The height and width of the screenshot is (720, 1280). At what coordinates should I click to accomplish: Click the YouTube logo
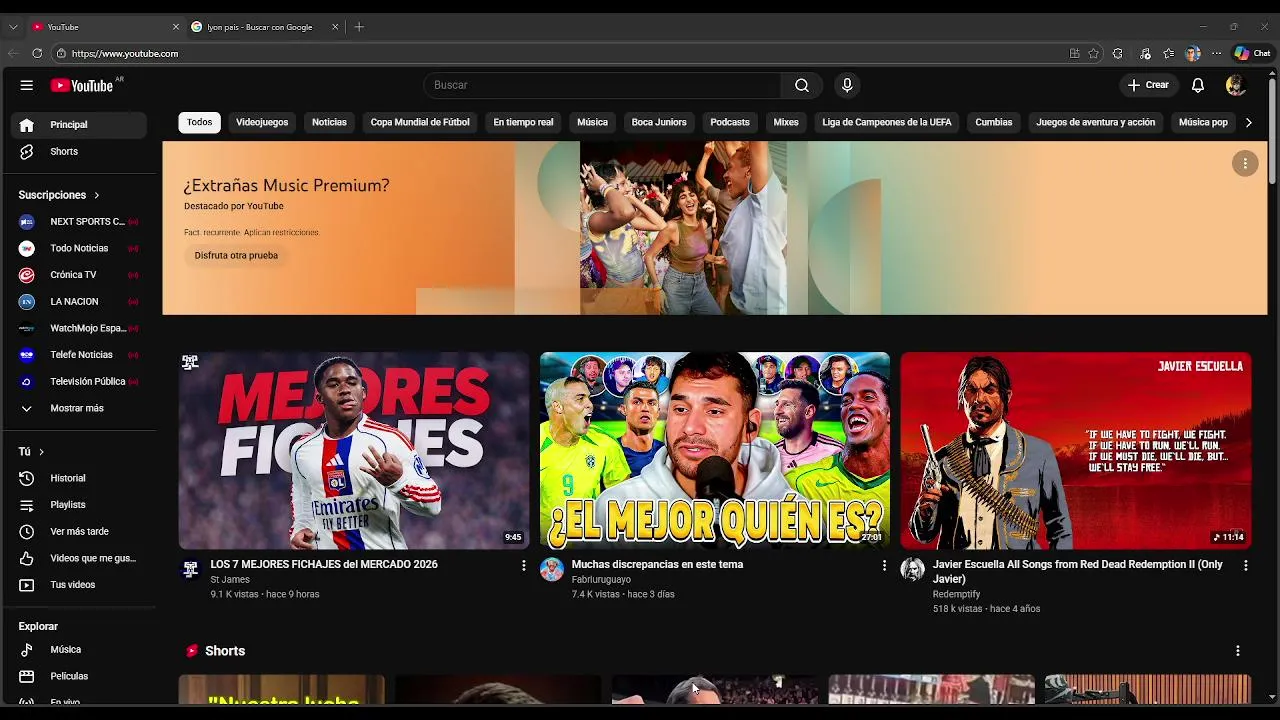point(82,85)
